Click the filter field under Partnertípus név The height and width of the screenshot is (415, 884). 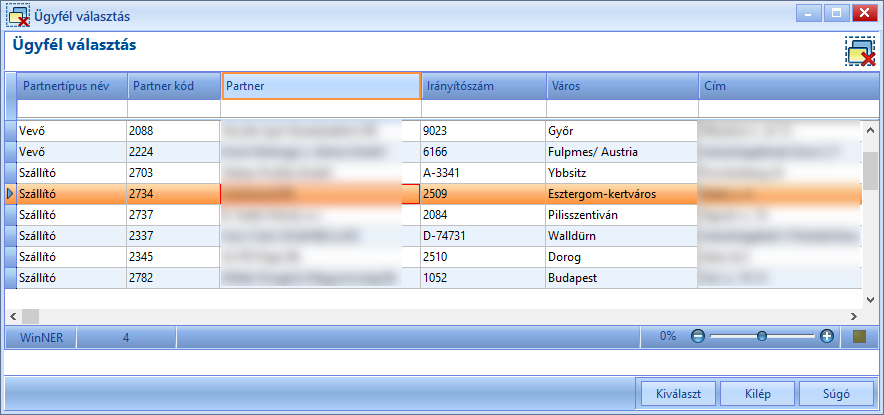tap(72, 108)
